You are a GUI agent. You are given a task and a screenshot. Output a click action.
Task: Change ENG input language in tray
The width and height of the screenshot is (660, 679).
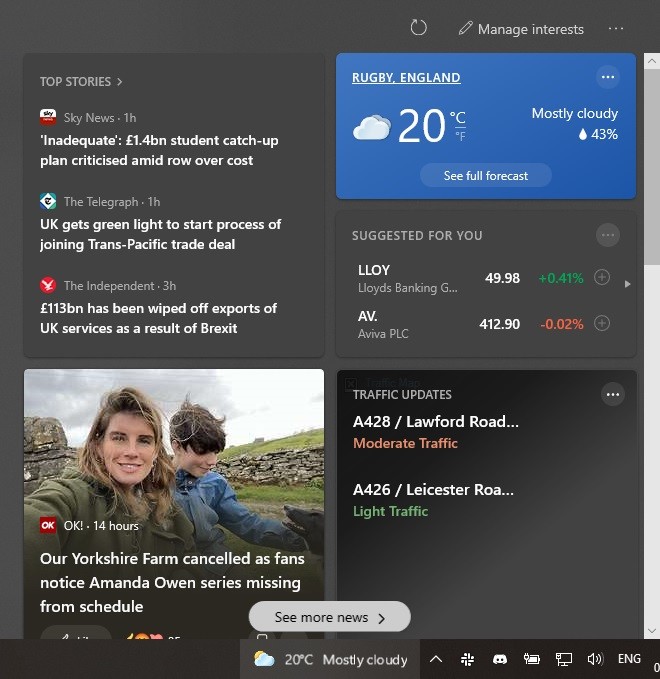click(x=629, y=659)
